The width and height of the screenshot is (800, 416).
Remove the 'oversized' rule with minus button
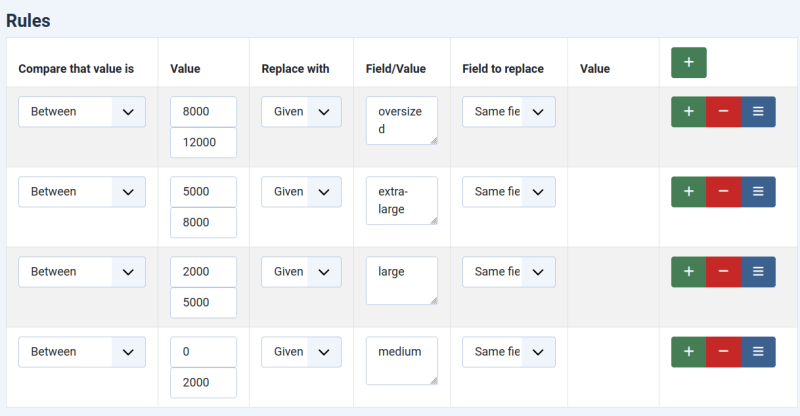[723, 112]
